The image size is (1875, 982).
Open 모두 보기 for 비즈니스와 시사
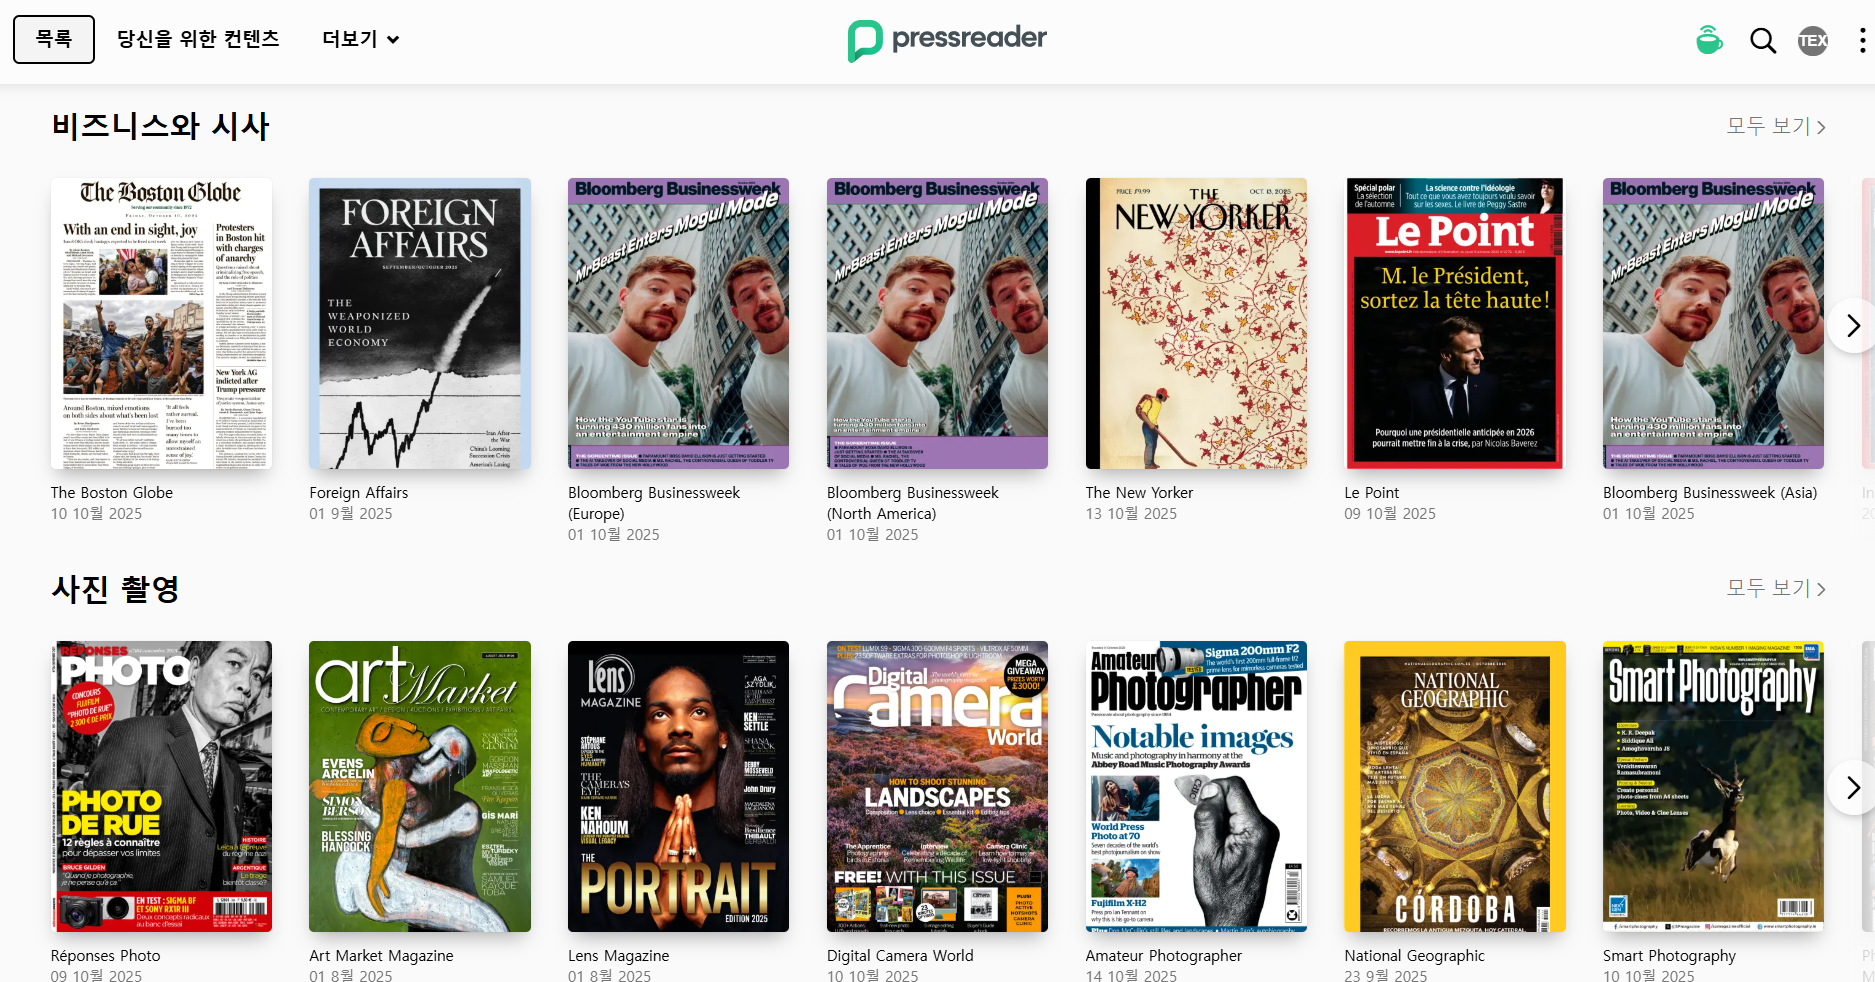click(1775, 126)
